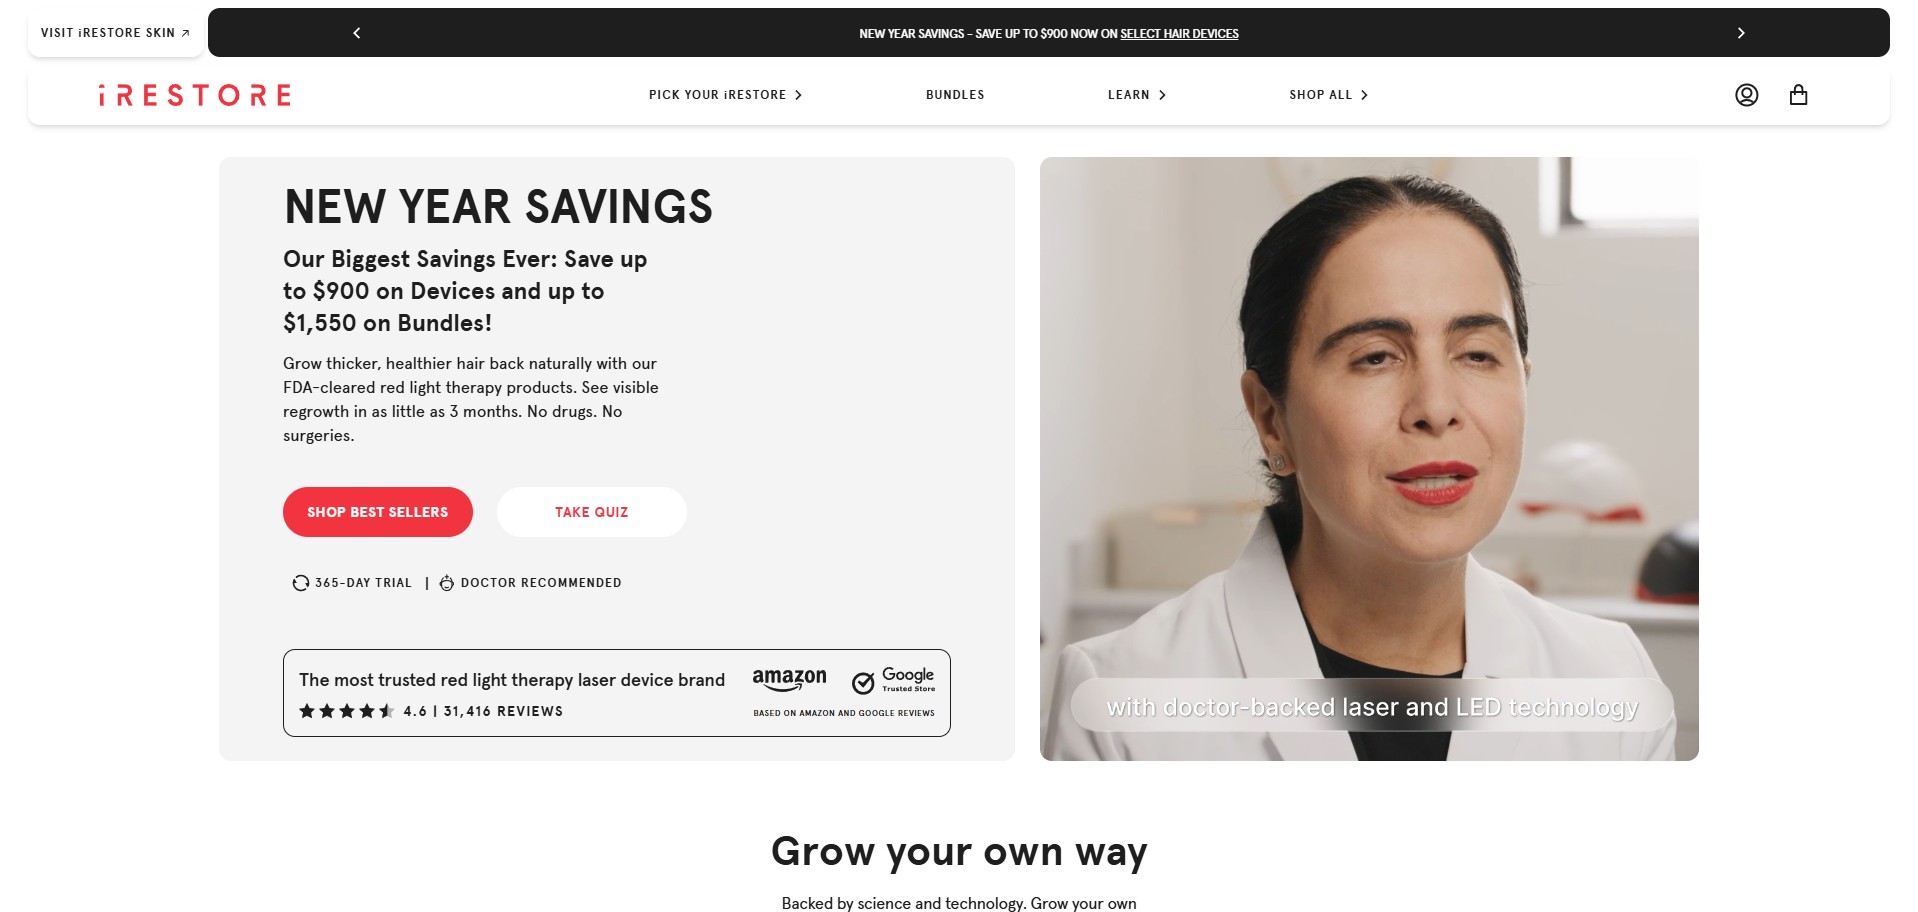Click the Take Quiz button

tap(592, 512)
